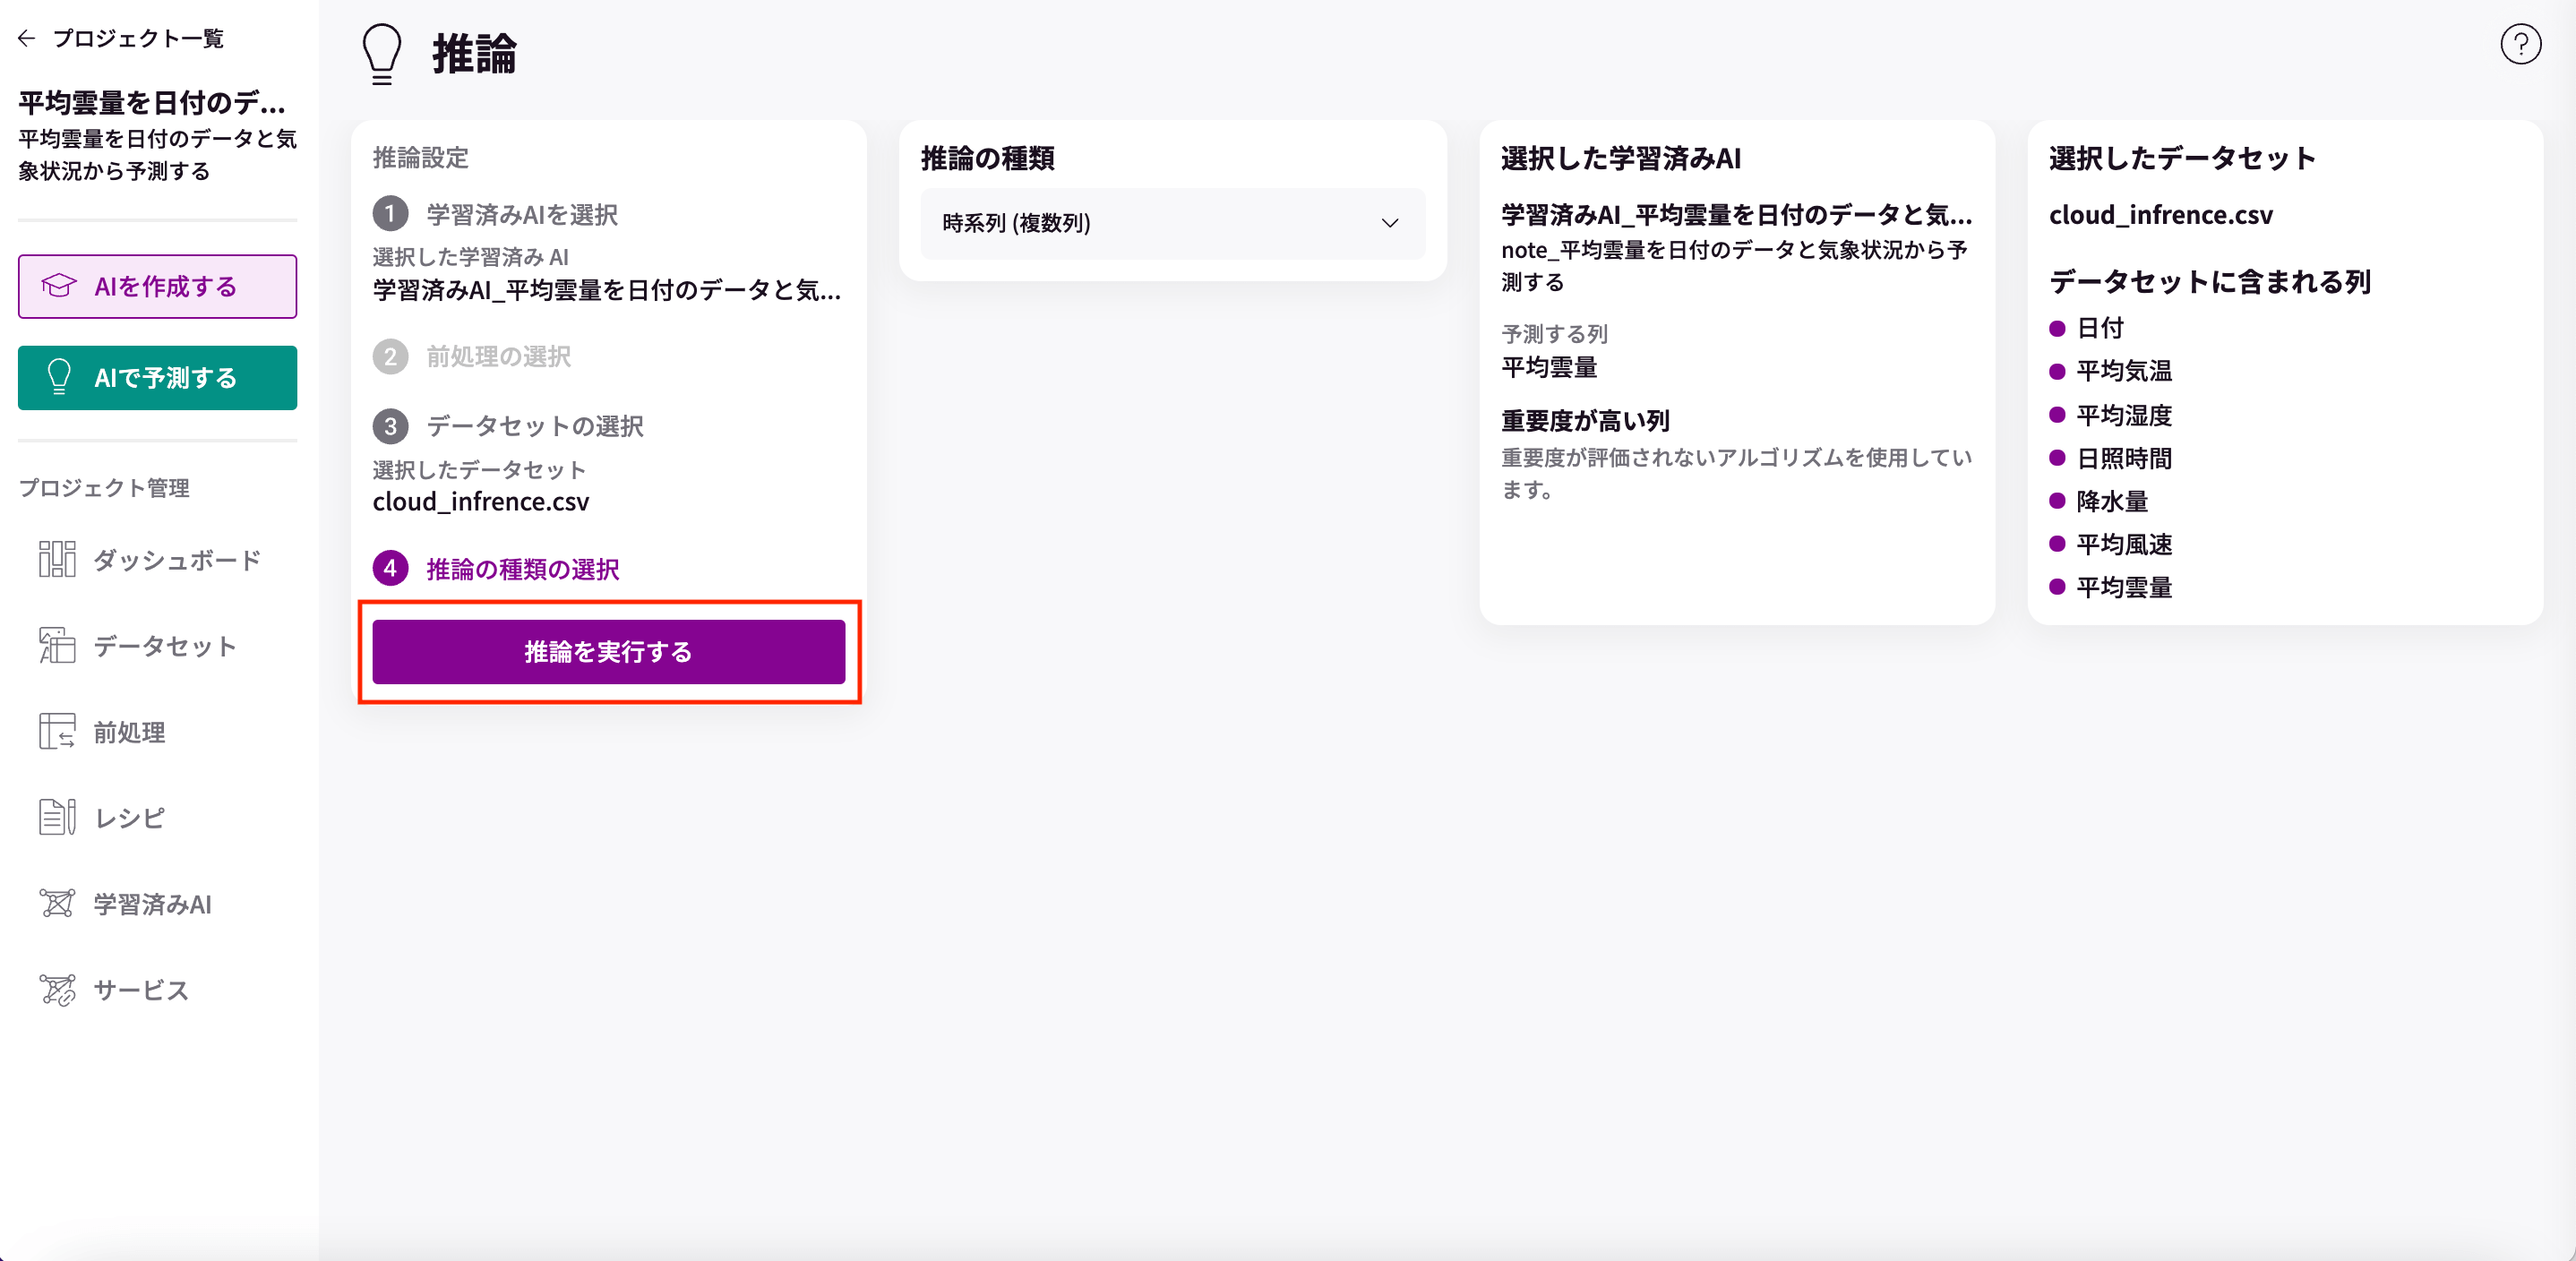Go to 前処理 in the sidebar

point(129,732)
